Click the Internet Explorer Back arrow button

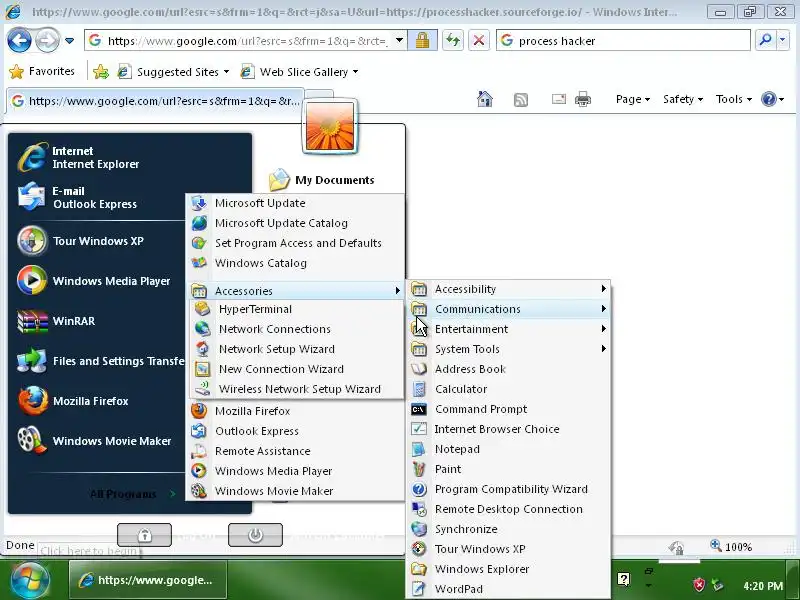click(19, 40)
